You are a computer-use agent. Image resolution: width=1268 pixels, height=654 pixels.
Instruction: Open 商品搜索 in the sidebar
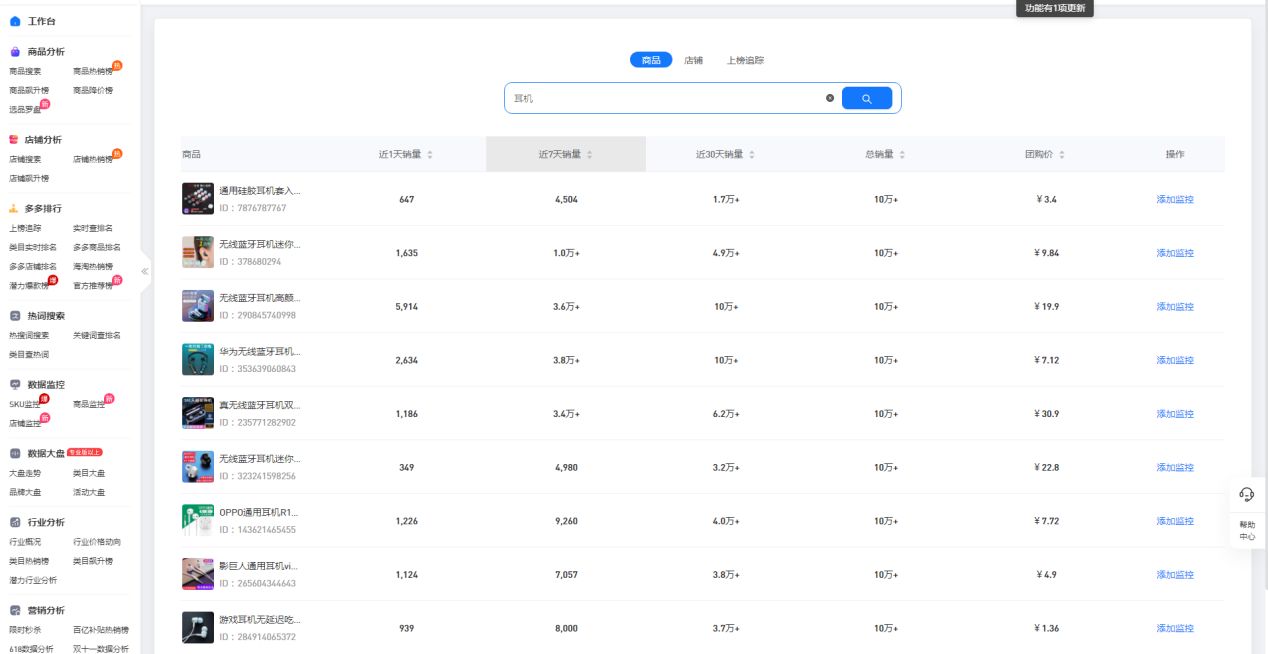point(25,71)
